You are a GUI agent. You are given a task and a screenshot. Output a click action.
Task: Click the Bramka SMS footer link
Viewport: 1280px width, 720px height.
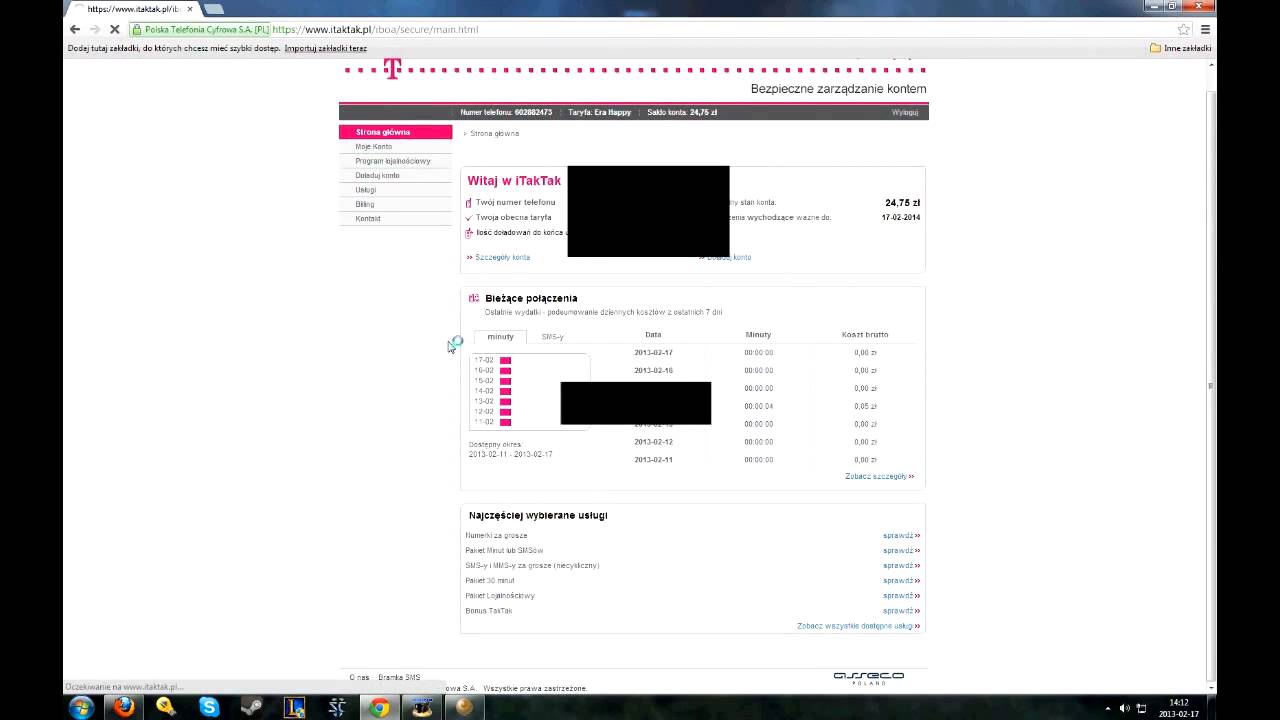click(399, 678)
